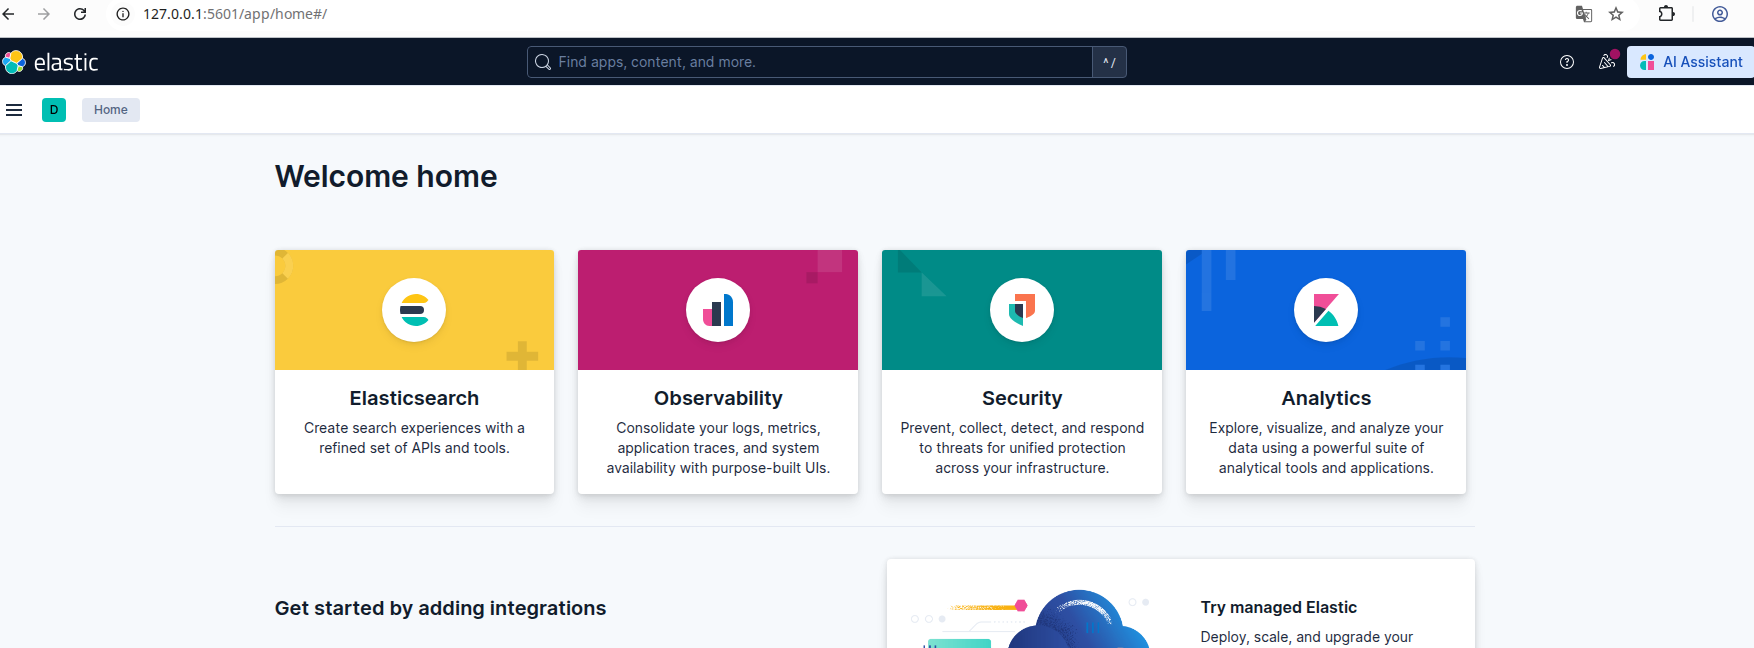1754x648 pixels.
Task: Click the Observability bar chart icon
Action: coord(718,310)
